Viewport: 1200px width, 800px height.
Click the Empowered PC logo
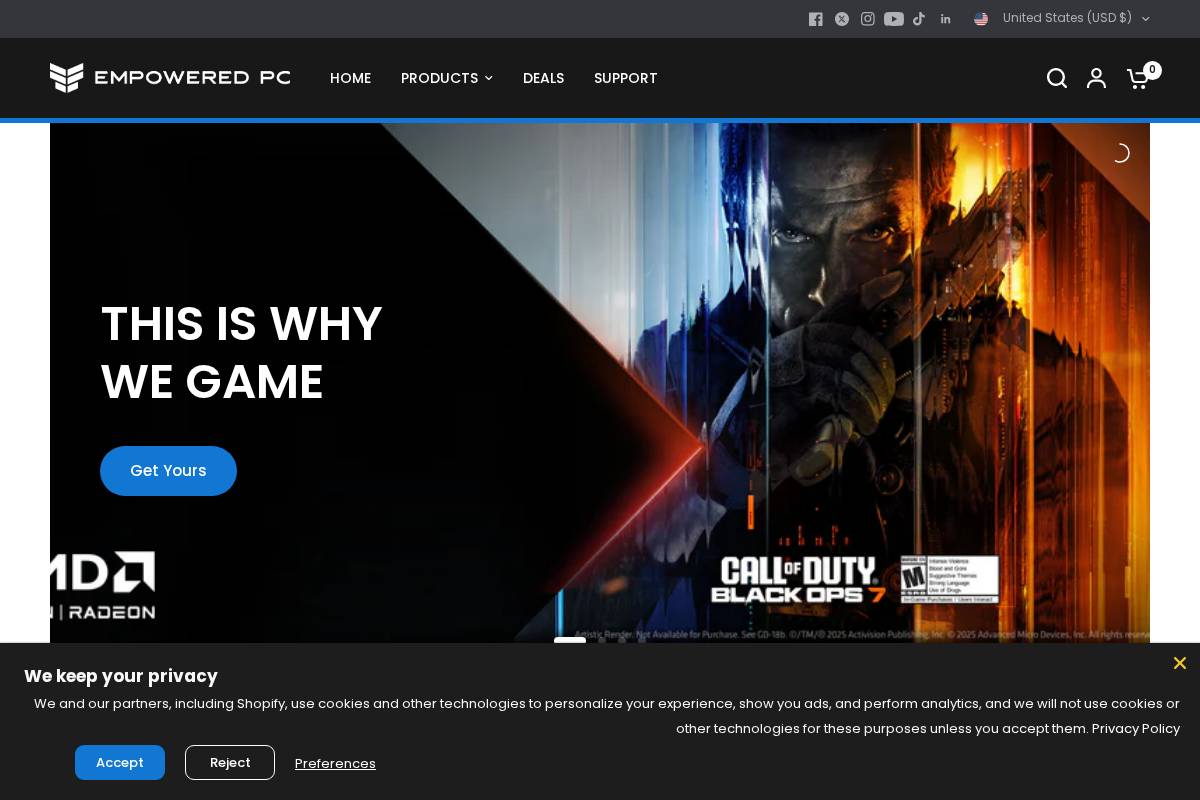(170, 78)
